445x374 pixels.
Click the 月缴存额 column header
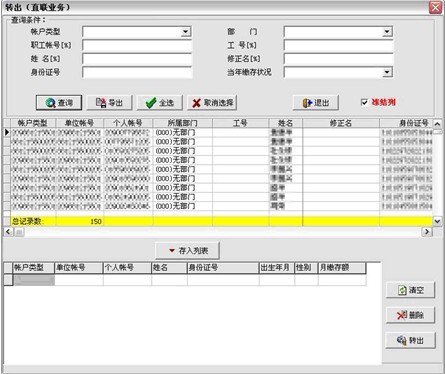click(342, 268)
